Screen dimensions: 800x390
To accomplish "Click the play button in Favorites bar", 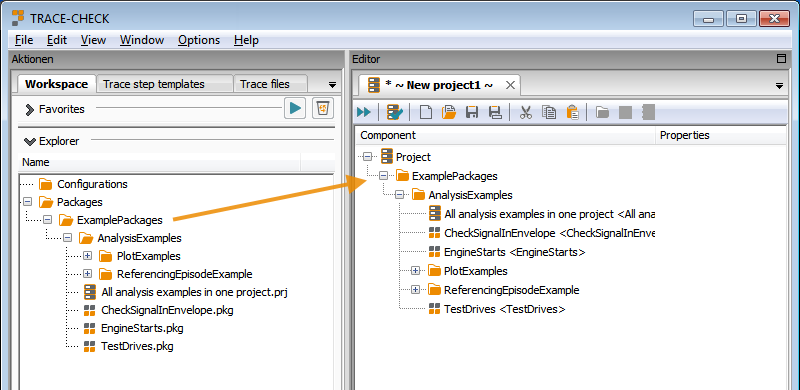I will tap(295, 108).
